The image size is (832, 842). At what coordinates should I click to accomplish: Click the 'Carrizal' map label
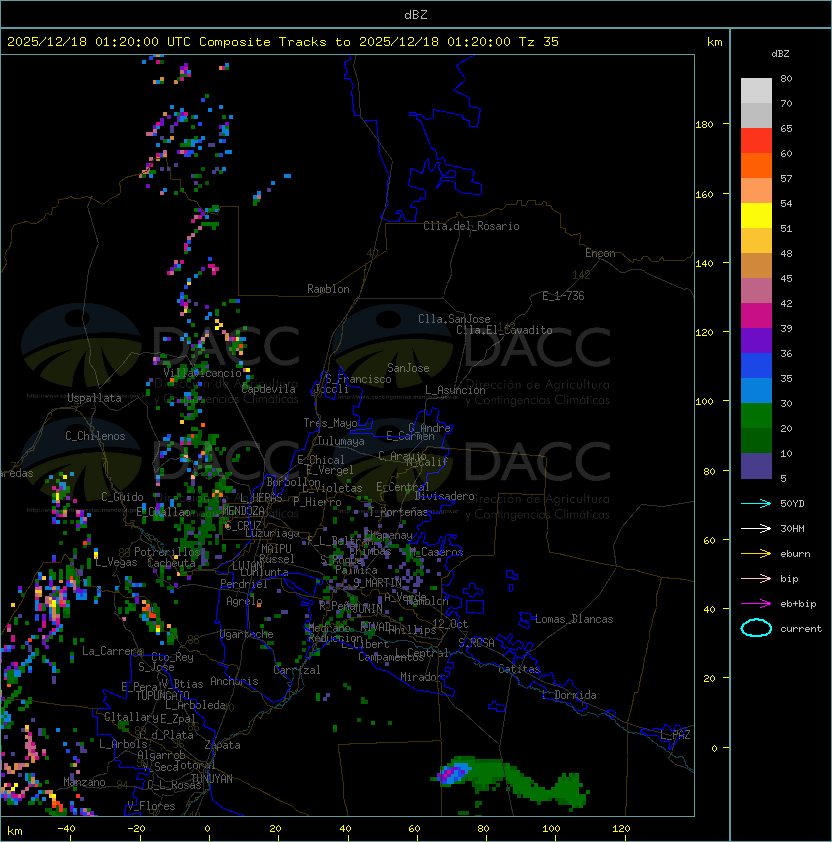pos(297,670)
